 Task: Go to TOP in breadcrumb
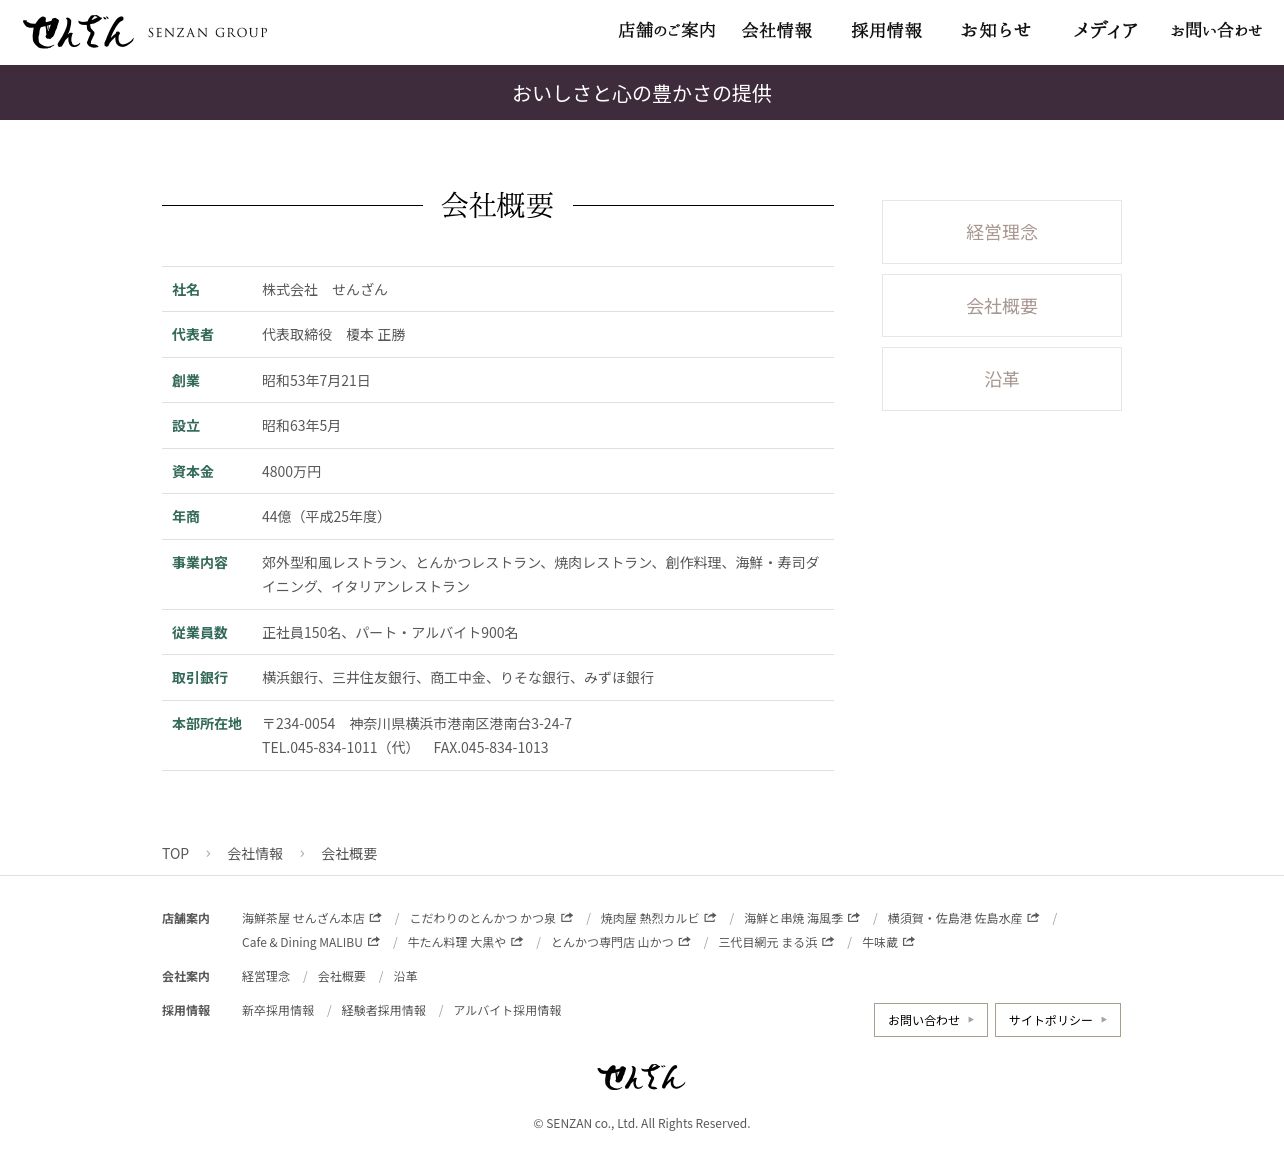(175, 853)
